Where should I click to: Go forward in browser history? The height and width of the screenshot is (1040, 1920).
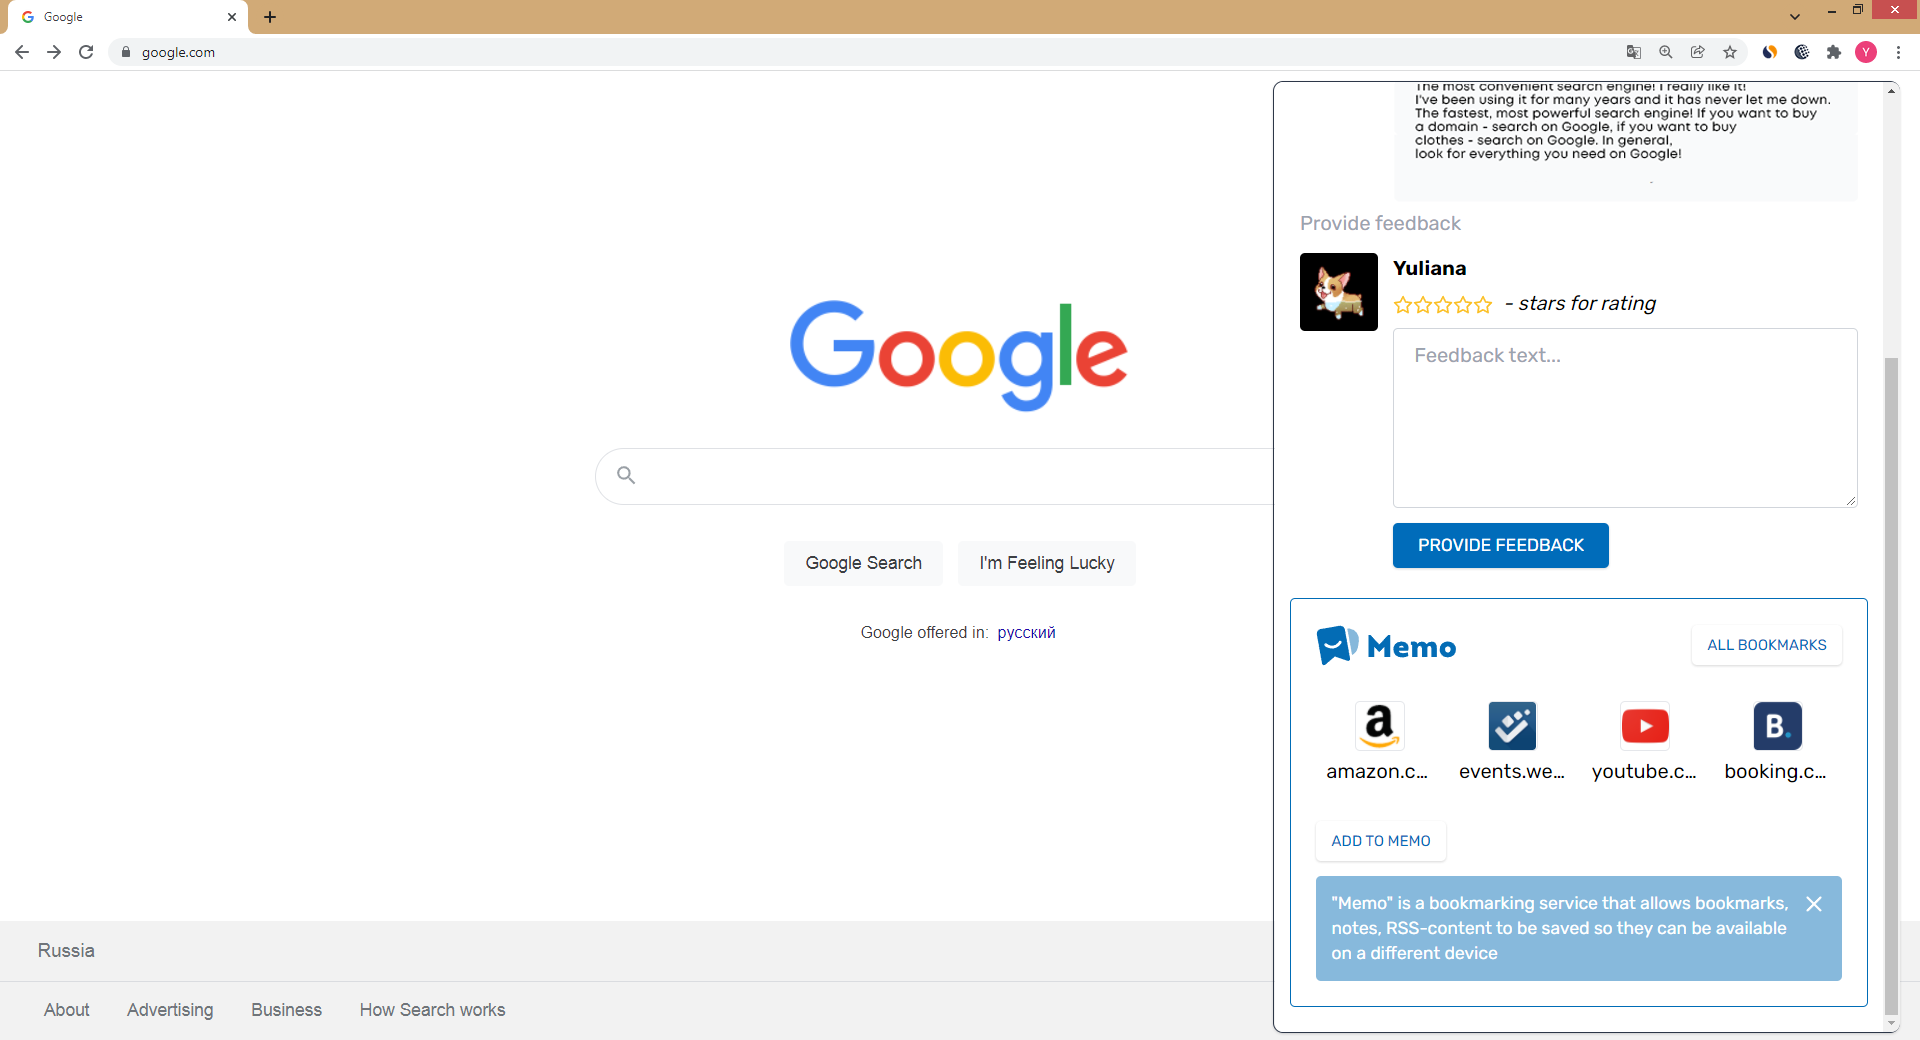pyautogui.click(x=54, y=52)
